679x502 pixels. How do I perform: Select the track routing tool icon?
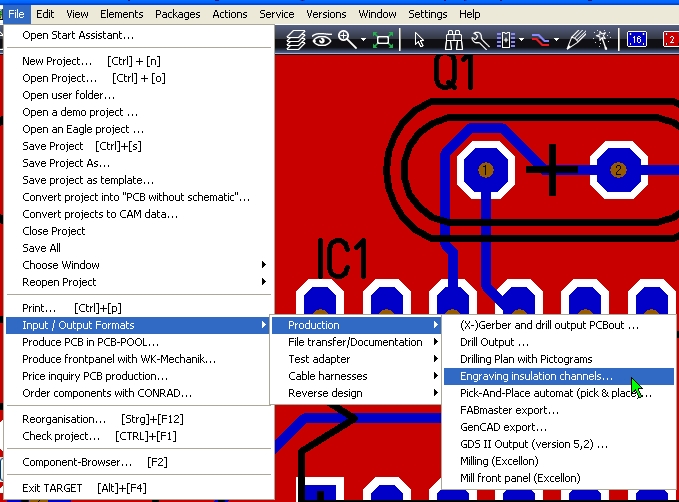coord(539,40)
